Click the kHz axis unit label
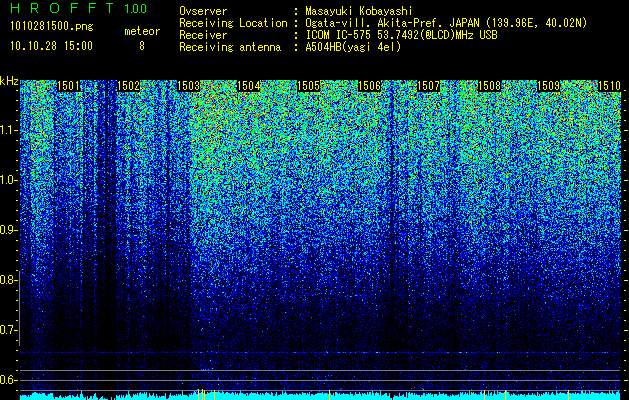This screenshot has width=629, height=400. (9, 81)
